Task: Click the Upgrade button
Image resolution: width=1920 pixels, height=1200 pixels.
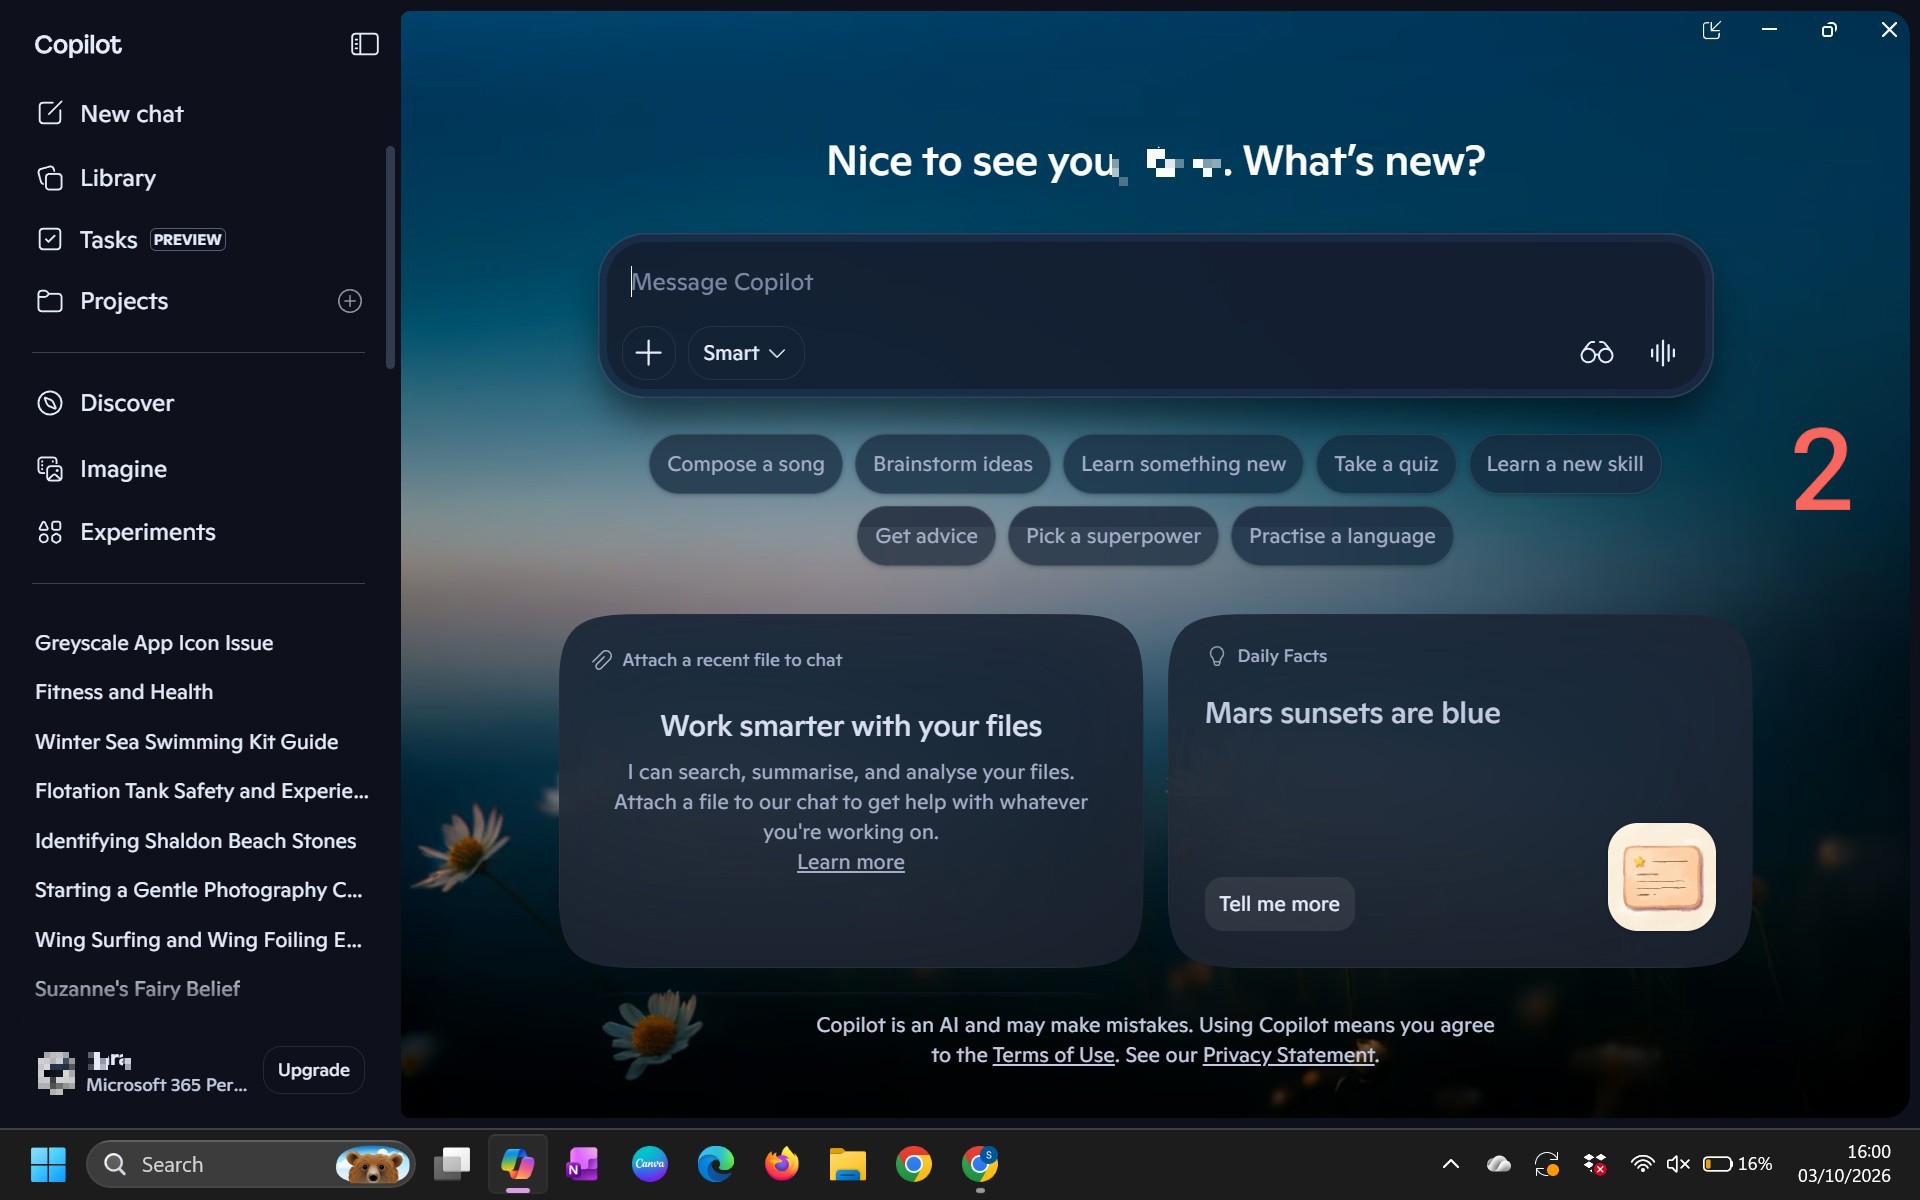Action: pos(314,1070)
